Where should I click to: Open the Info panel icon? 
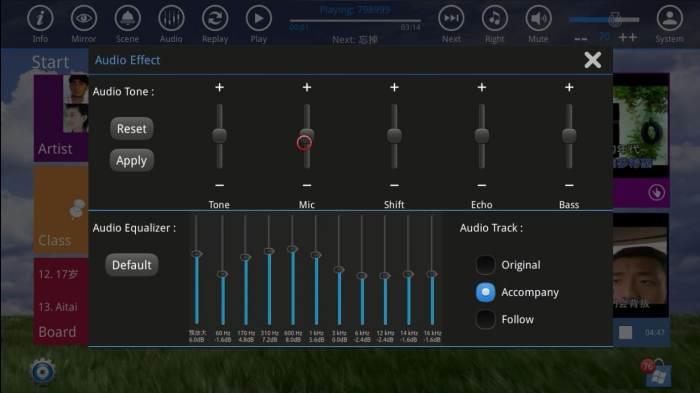tap(40, 19)
